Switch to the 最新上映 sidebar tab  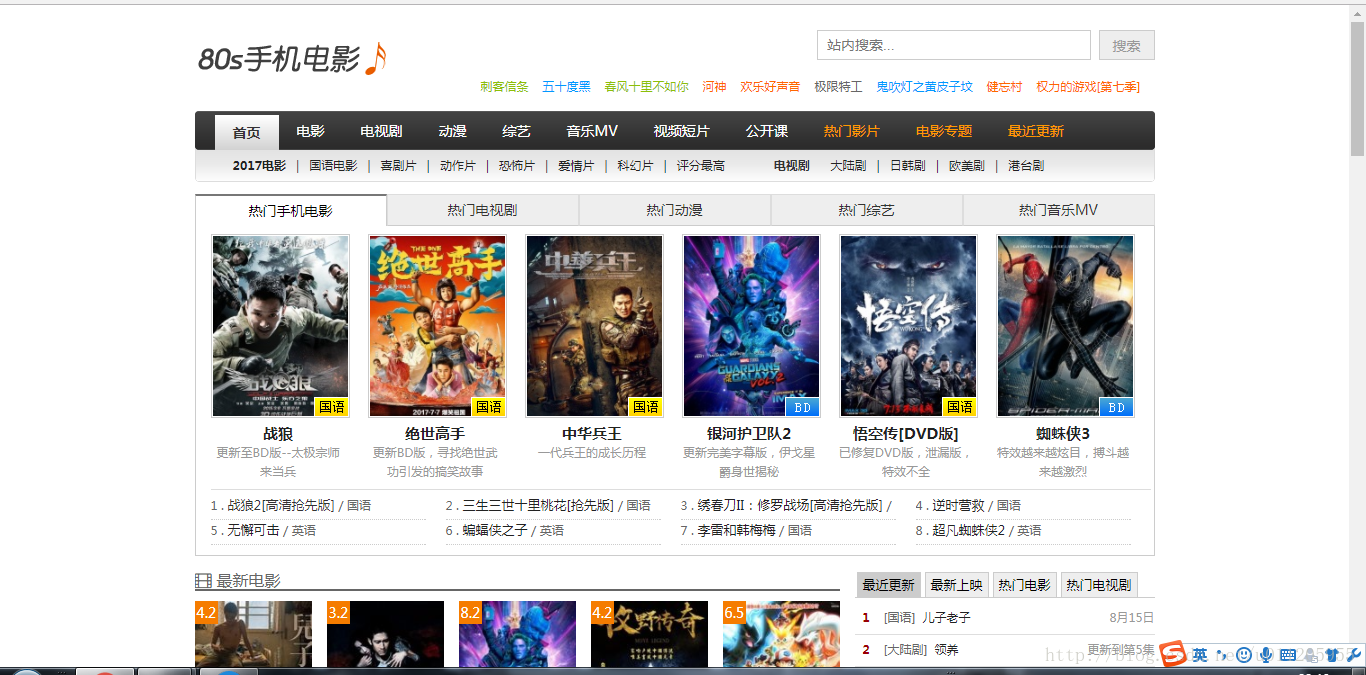[x=956, y=585]
